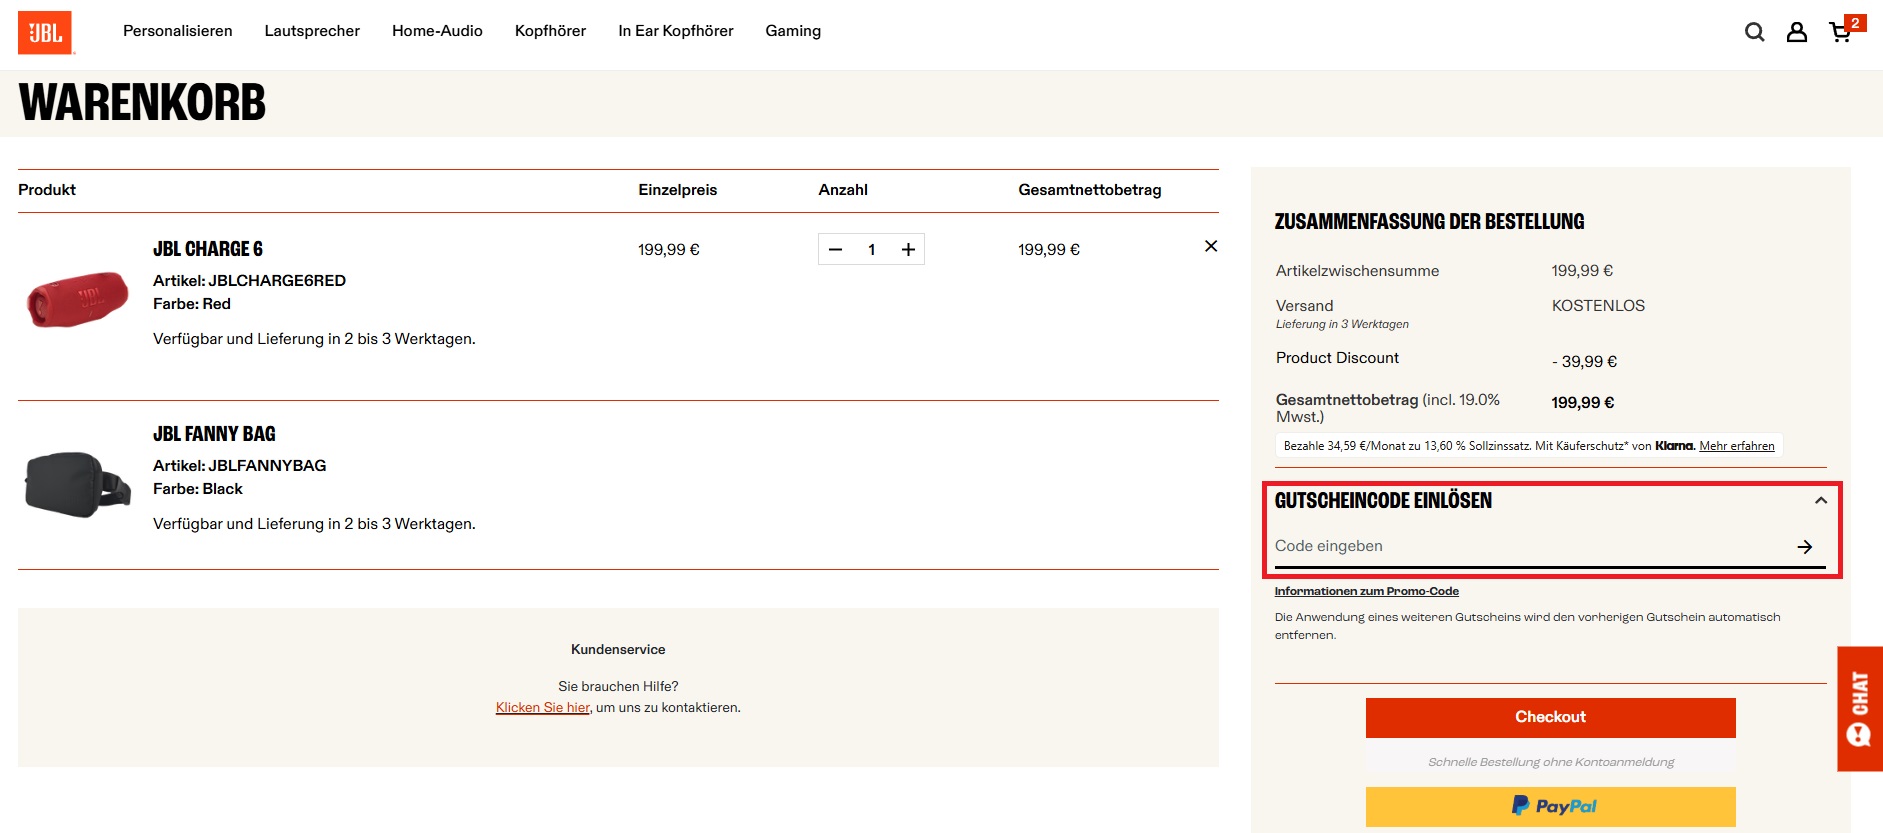Select the Einzelpreis column header
Image resolution: width=1883 pixels, height=833 pixels.
tap(677, 189)
